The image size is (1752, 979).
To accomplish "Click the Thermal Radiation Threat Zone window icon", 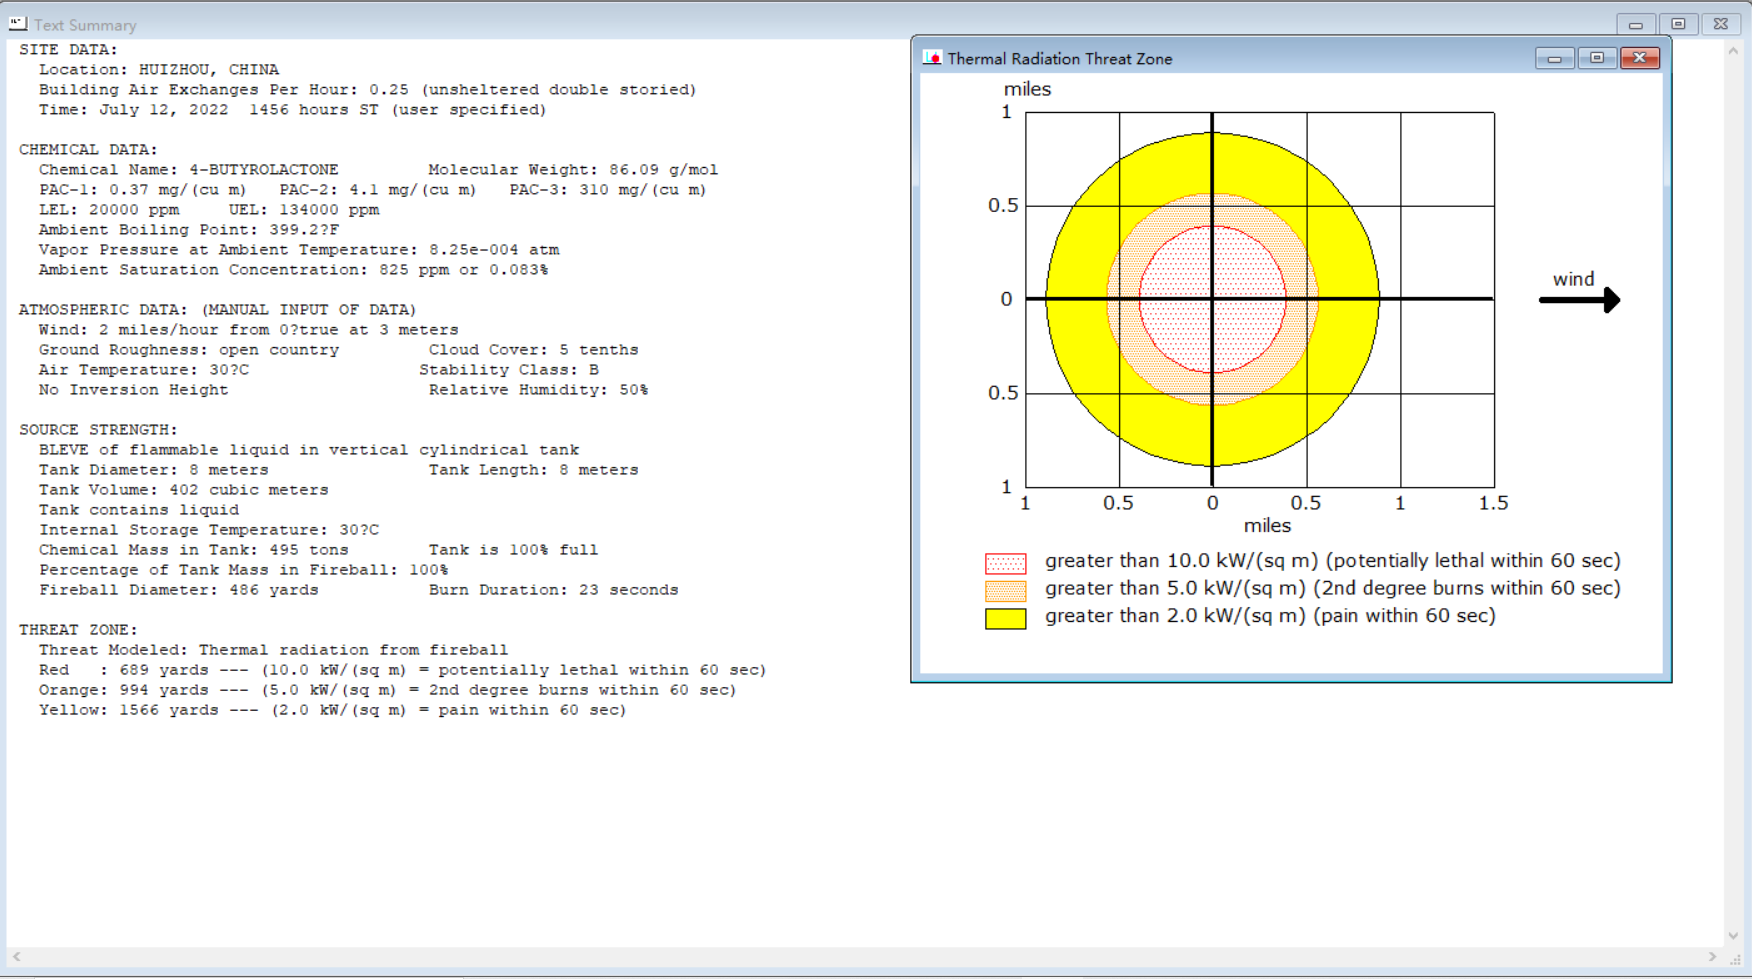I will coord(932,58).
